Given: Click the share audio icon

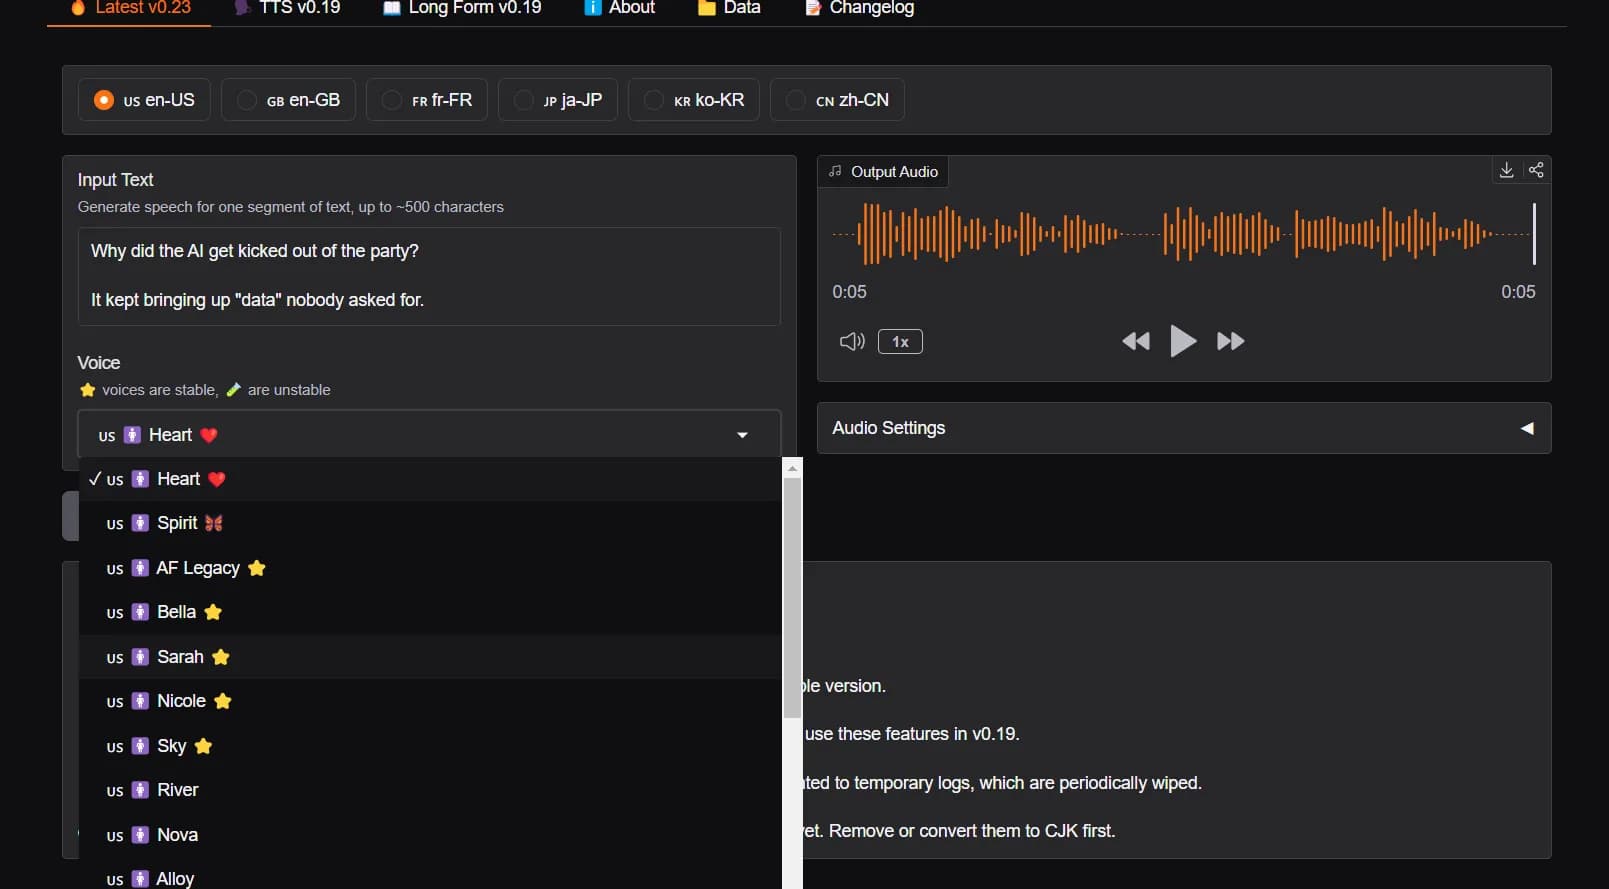Looking at the screenshot, I should pyautogui.click(x=1536, y=170).
